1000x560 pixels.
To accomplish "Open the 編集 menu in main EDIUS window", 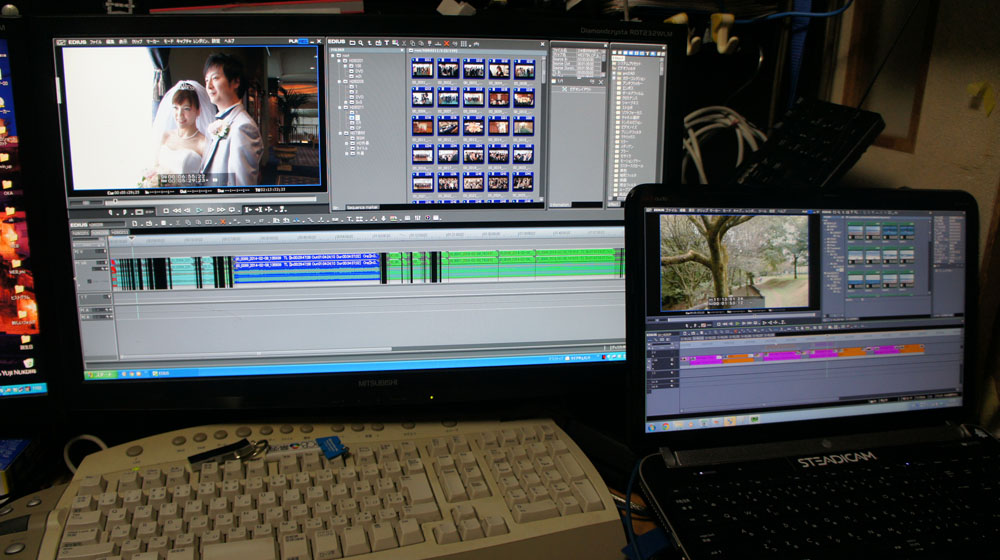I will [110, 42].
